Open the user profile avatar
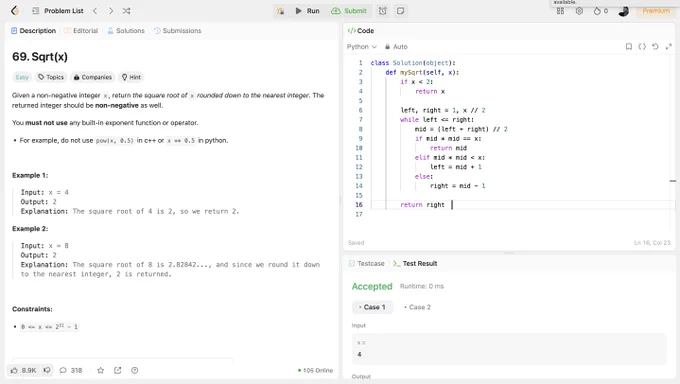This screenshot has height=384, width=680. pyautogui.click(x=624, y=11)
